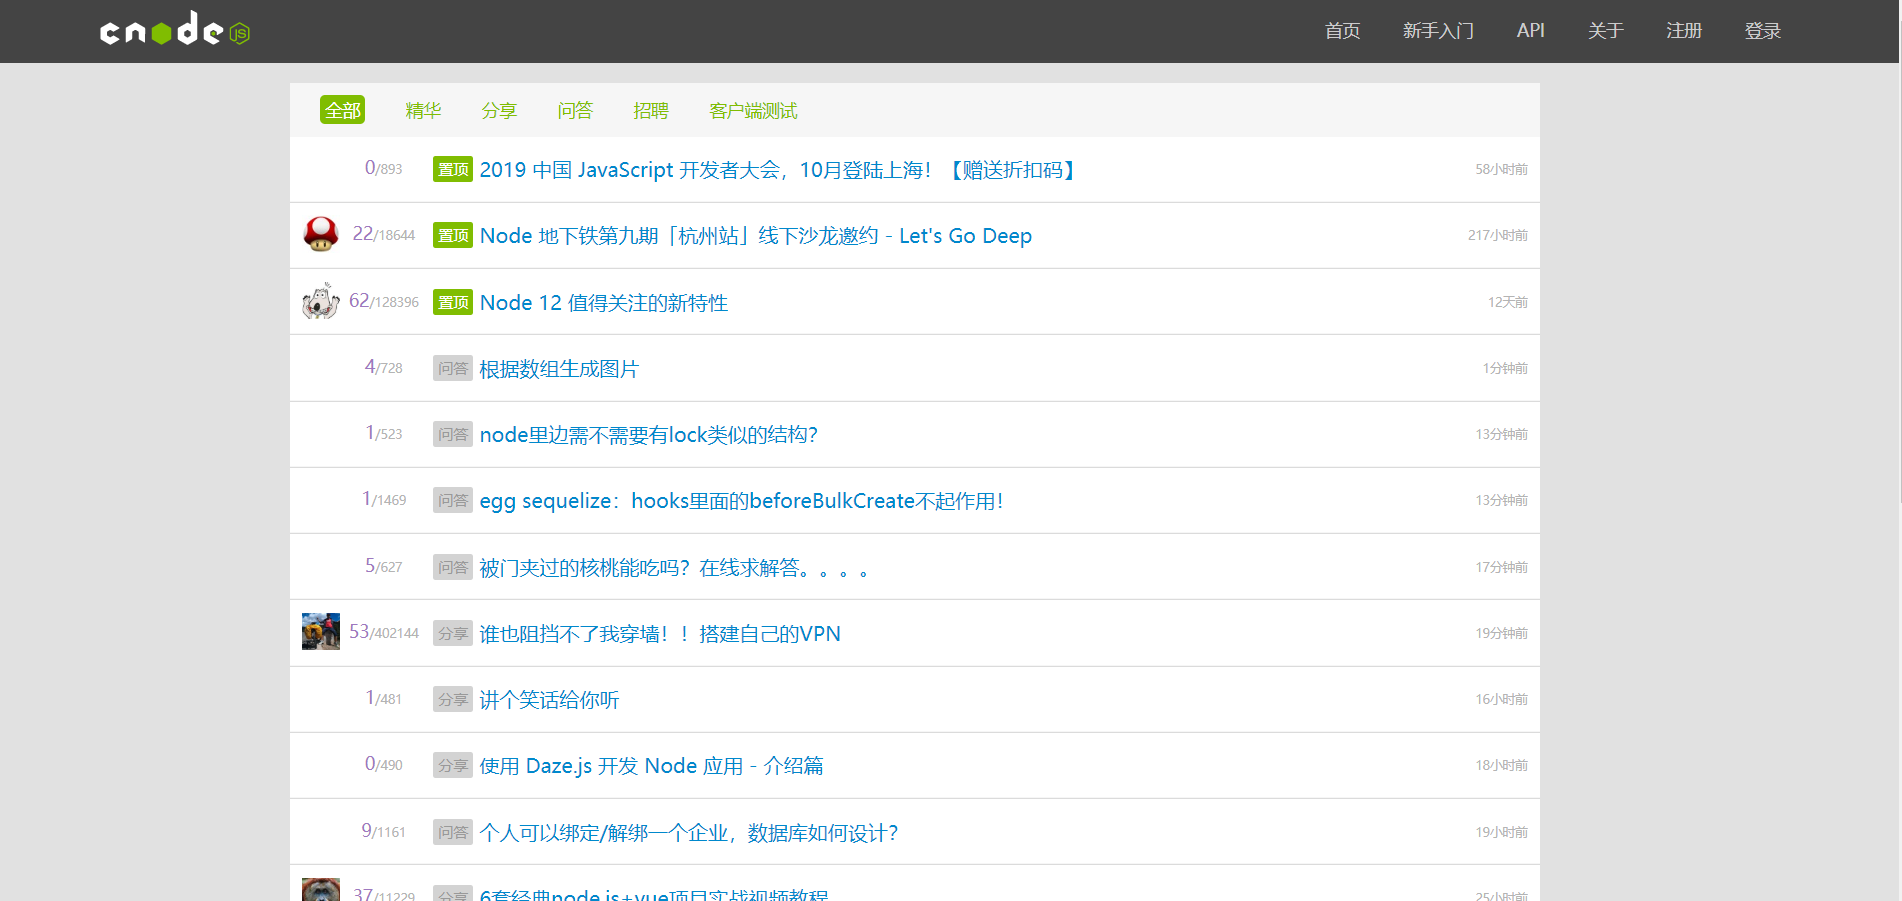
Task: Click 登录 to log in
Action: 1762,31
